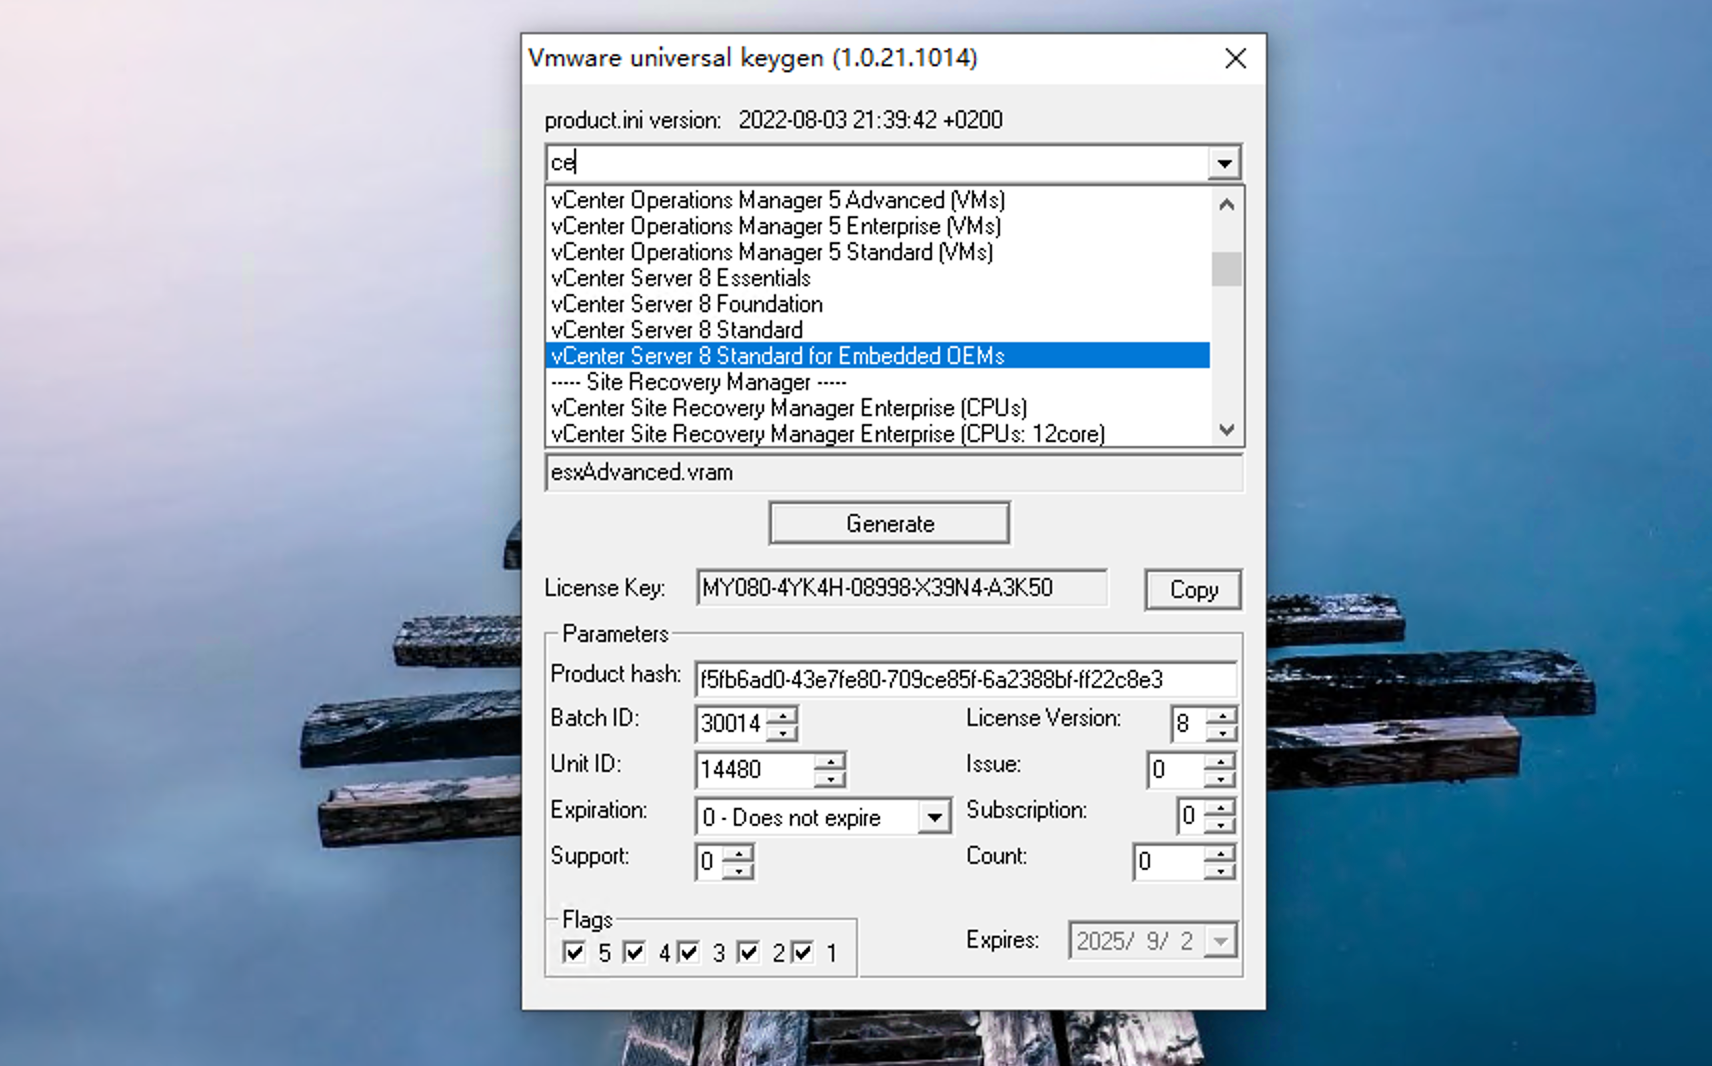Decrease Subscription with down spinner
The height and width of the screenshot is (1066, 1712).
(x=1219, y=825)
